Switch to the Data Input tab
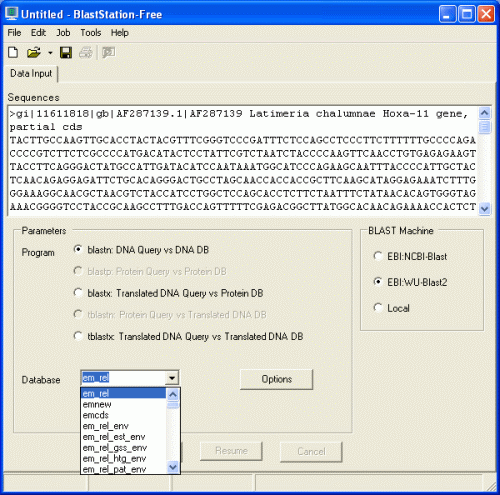Viewport: 500px width, 495px height. (x=31, y=73)
